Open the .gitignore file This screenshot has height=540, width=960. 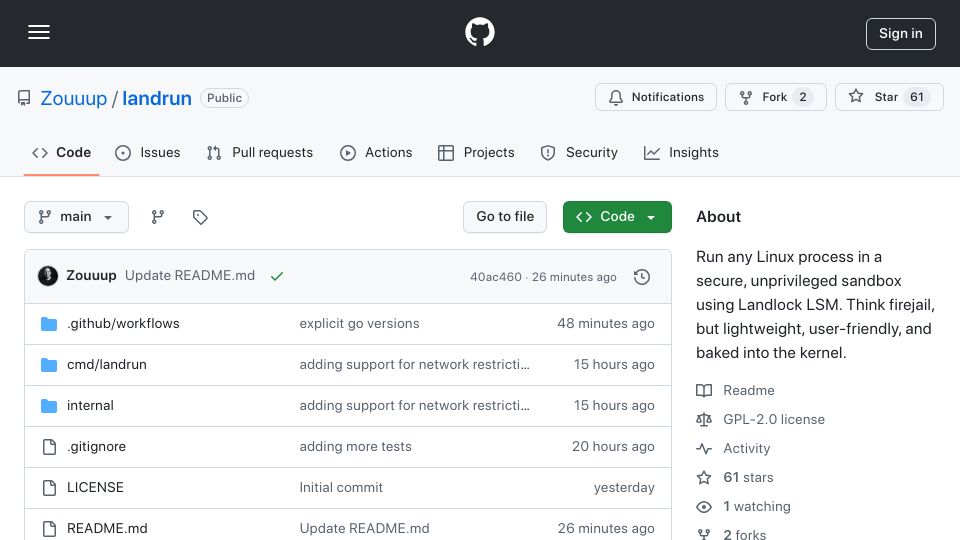(x=96, y=446)
